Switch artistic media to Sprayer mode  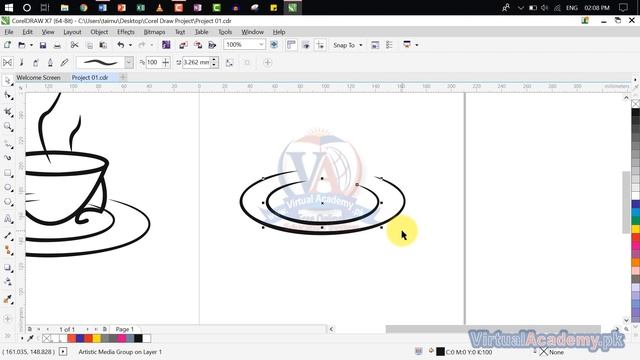coord(36,62)
